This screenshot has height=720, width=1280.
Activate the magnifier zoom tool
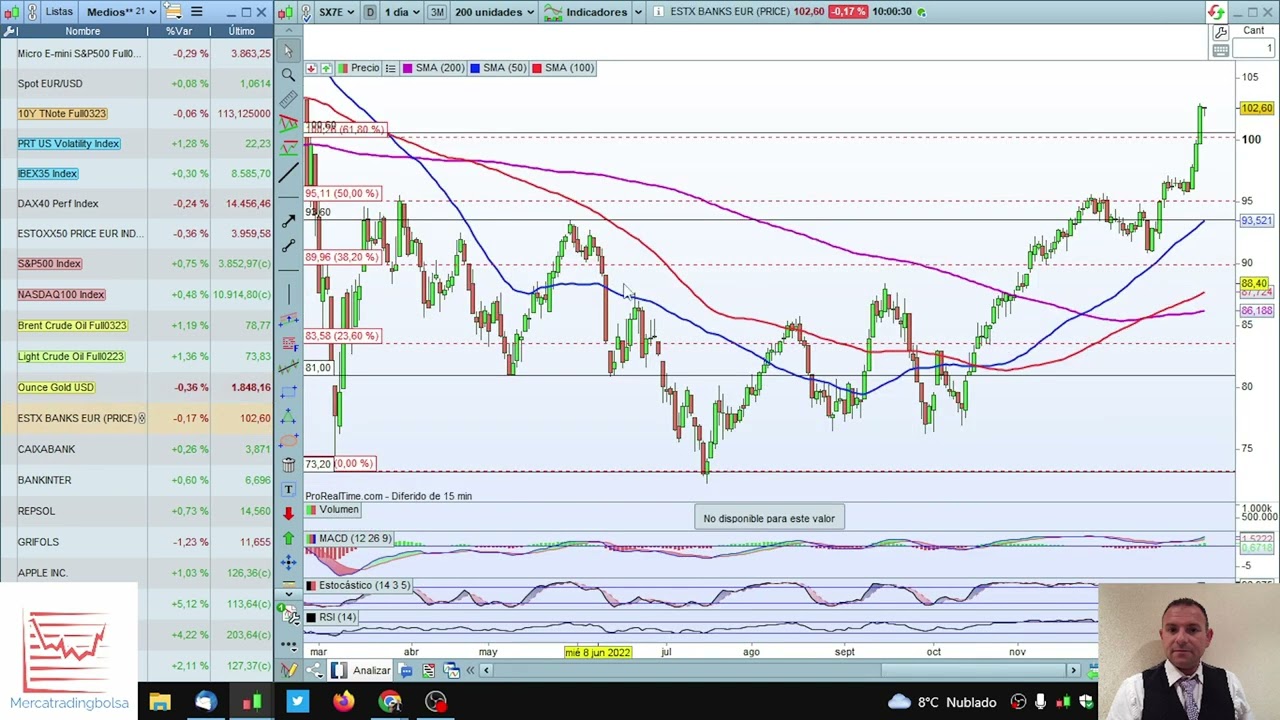288,75
